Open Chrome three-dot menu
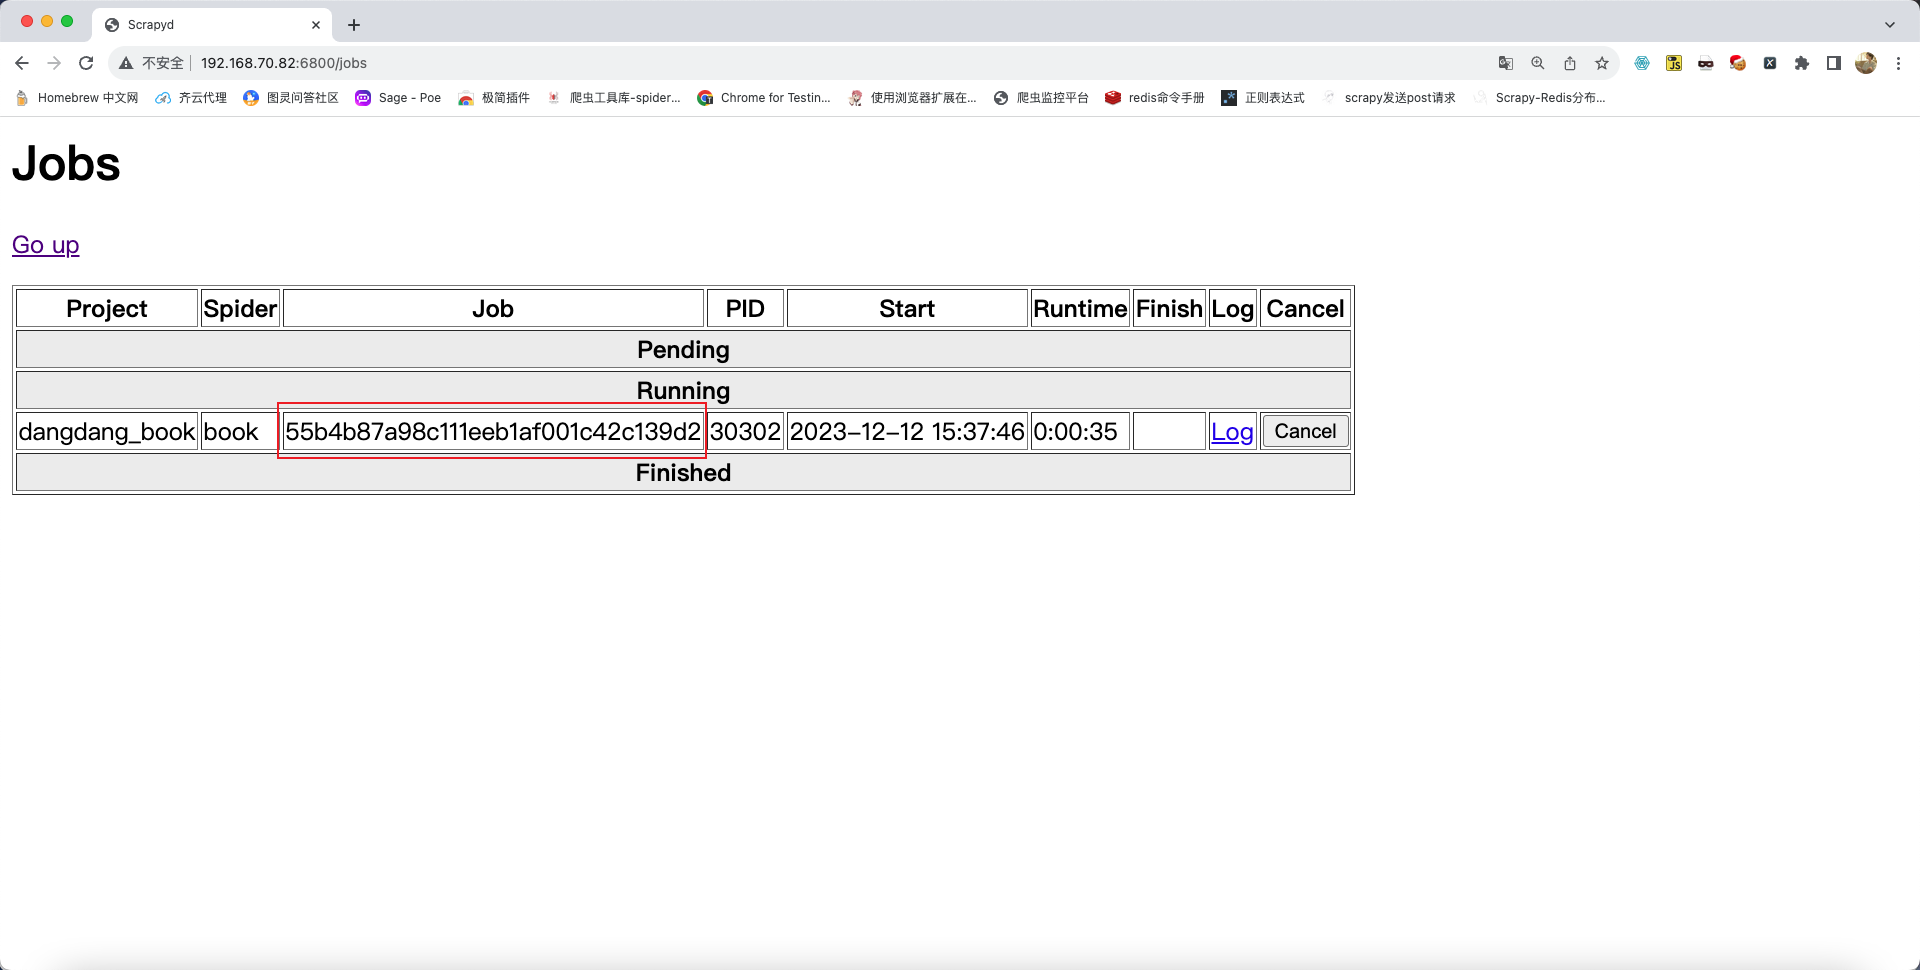Viewport: 1920px width, 970px height. pyautogui.click(x=1898, y=63)
